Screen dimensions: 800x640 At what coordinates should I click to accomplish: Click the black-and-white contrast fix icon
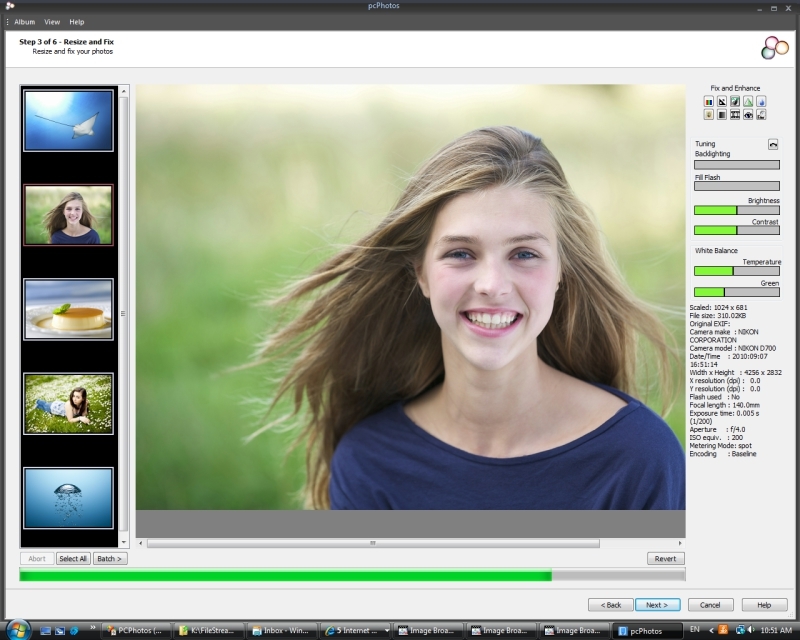(x=721, y=102)
